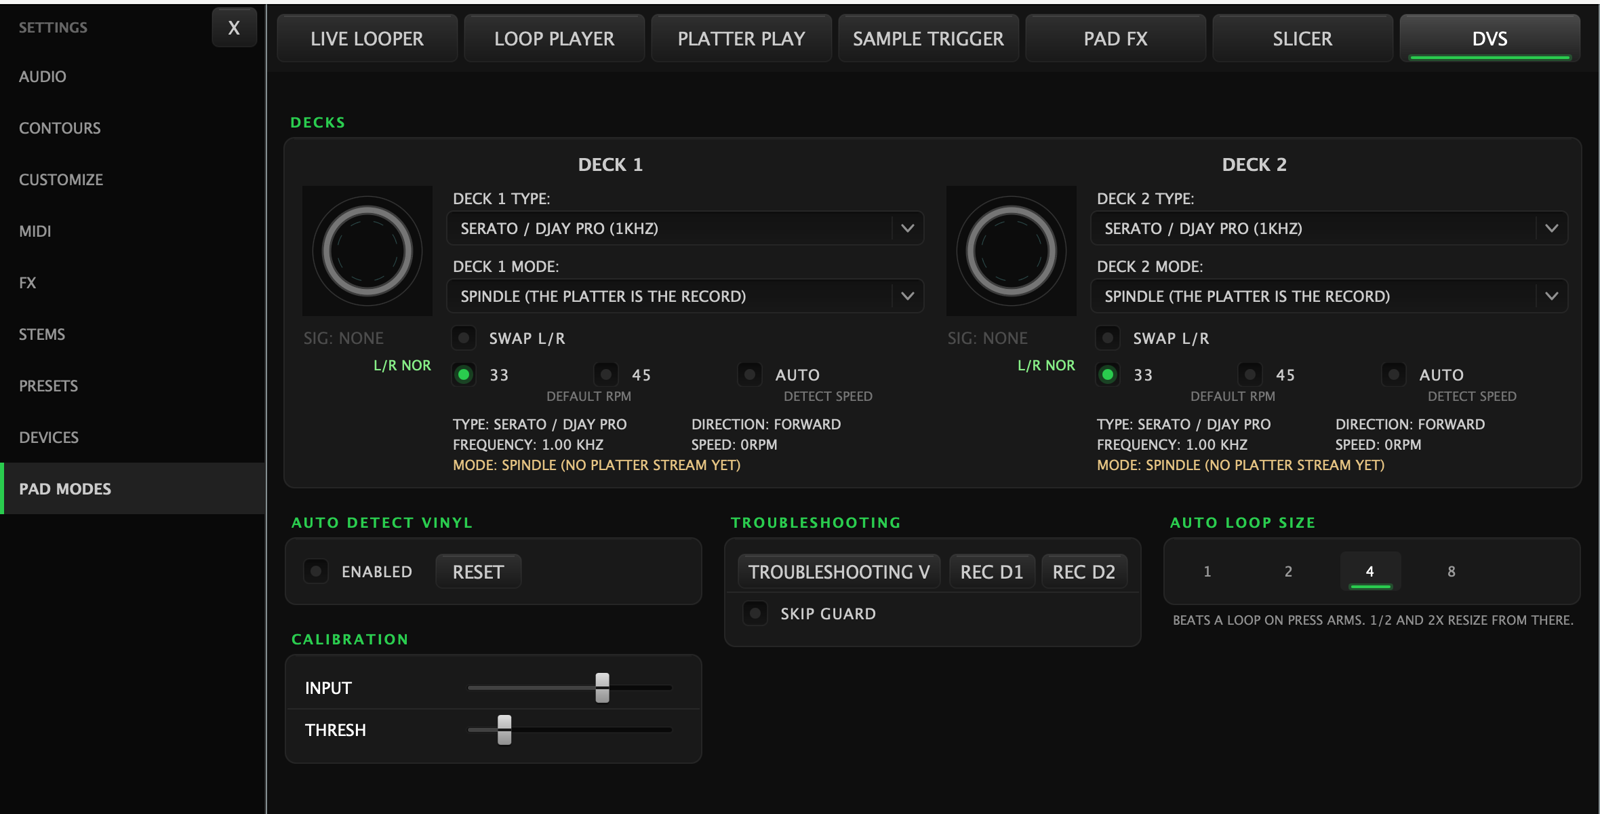
Task: Open the Platter Play tab
Action: point(741,39)
